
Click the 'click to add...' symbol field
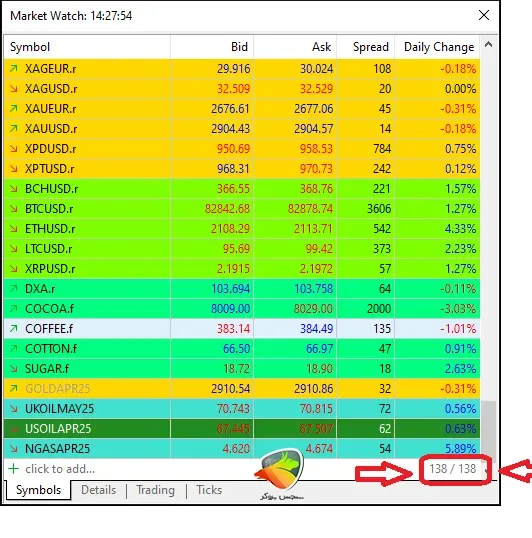coord(60,469)
